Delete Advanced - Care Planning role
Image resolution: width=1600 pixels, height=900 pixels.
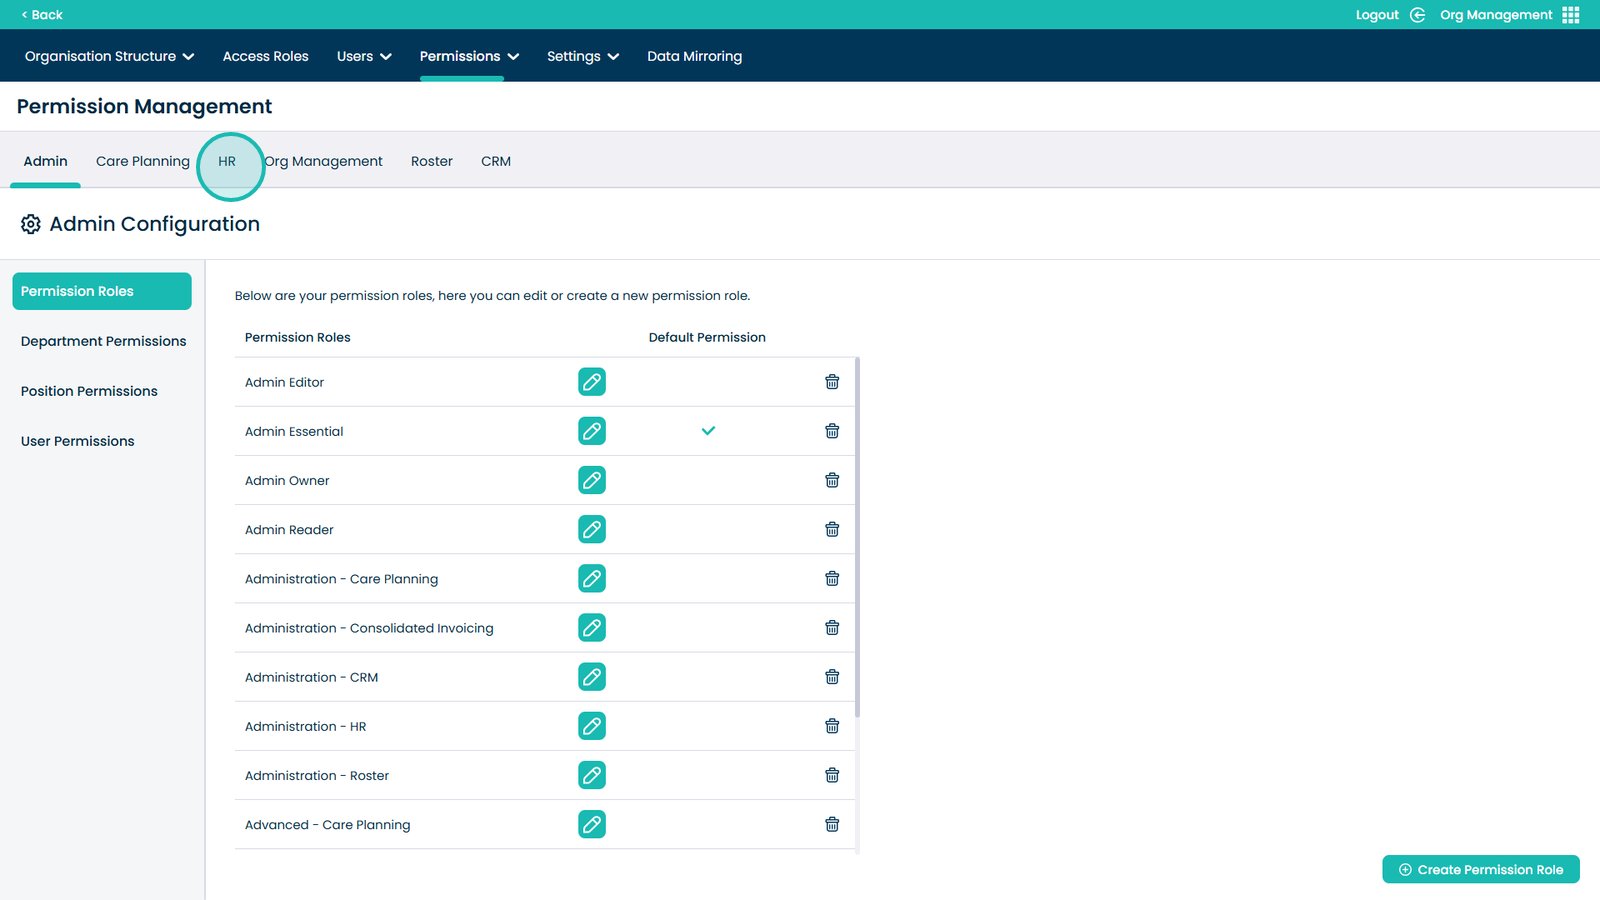[x=831, y=825]
